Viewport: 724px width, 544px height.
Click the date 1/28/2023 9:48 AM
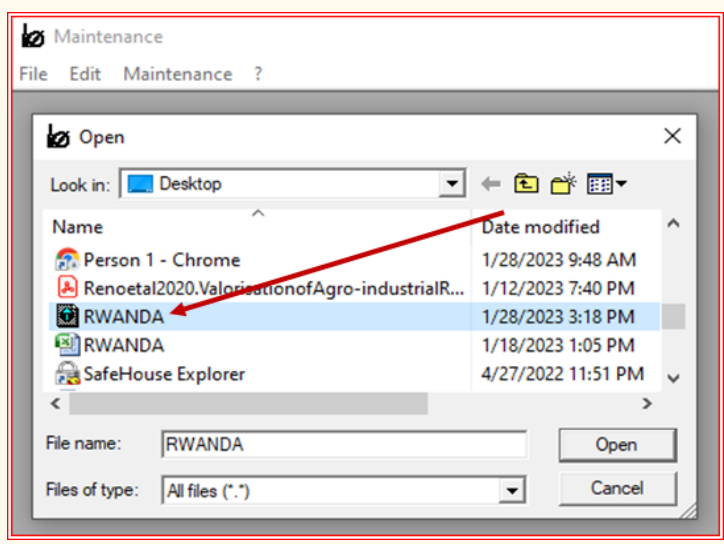(559, 260)
